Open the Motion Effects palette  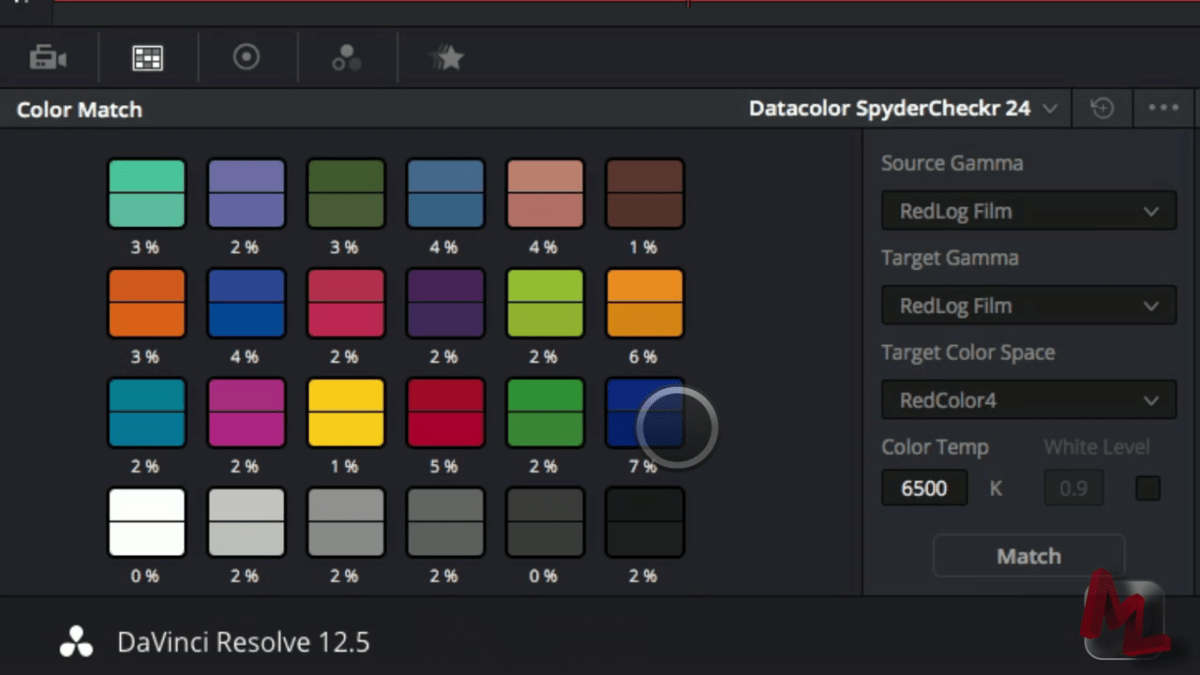click(x=447, y=57)
